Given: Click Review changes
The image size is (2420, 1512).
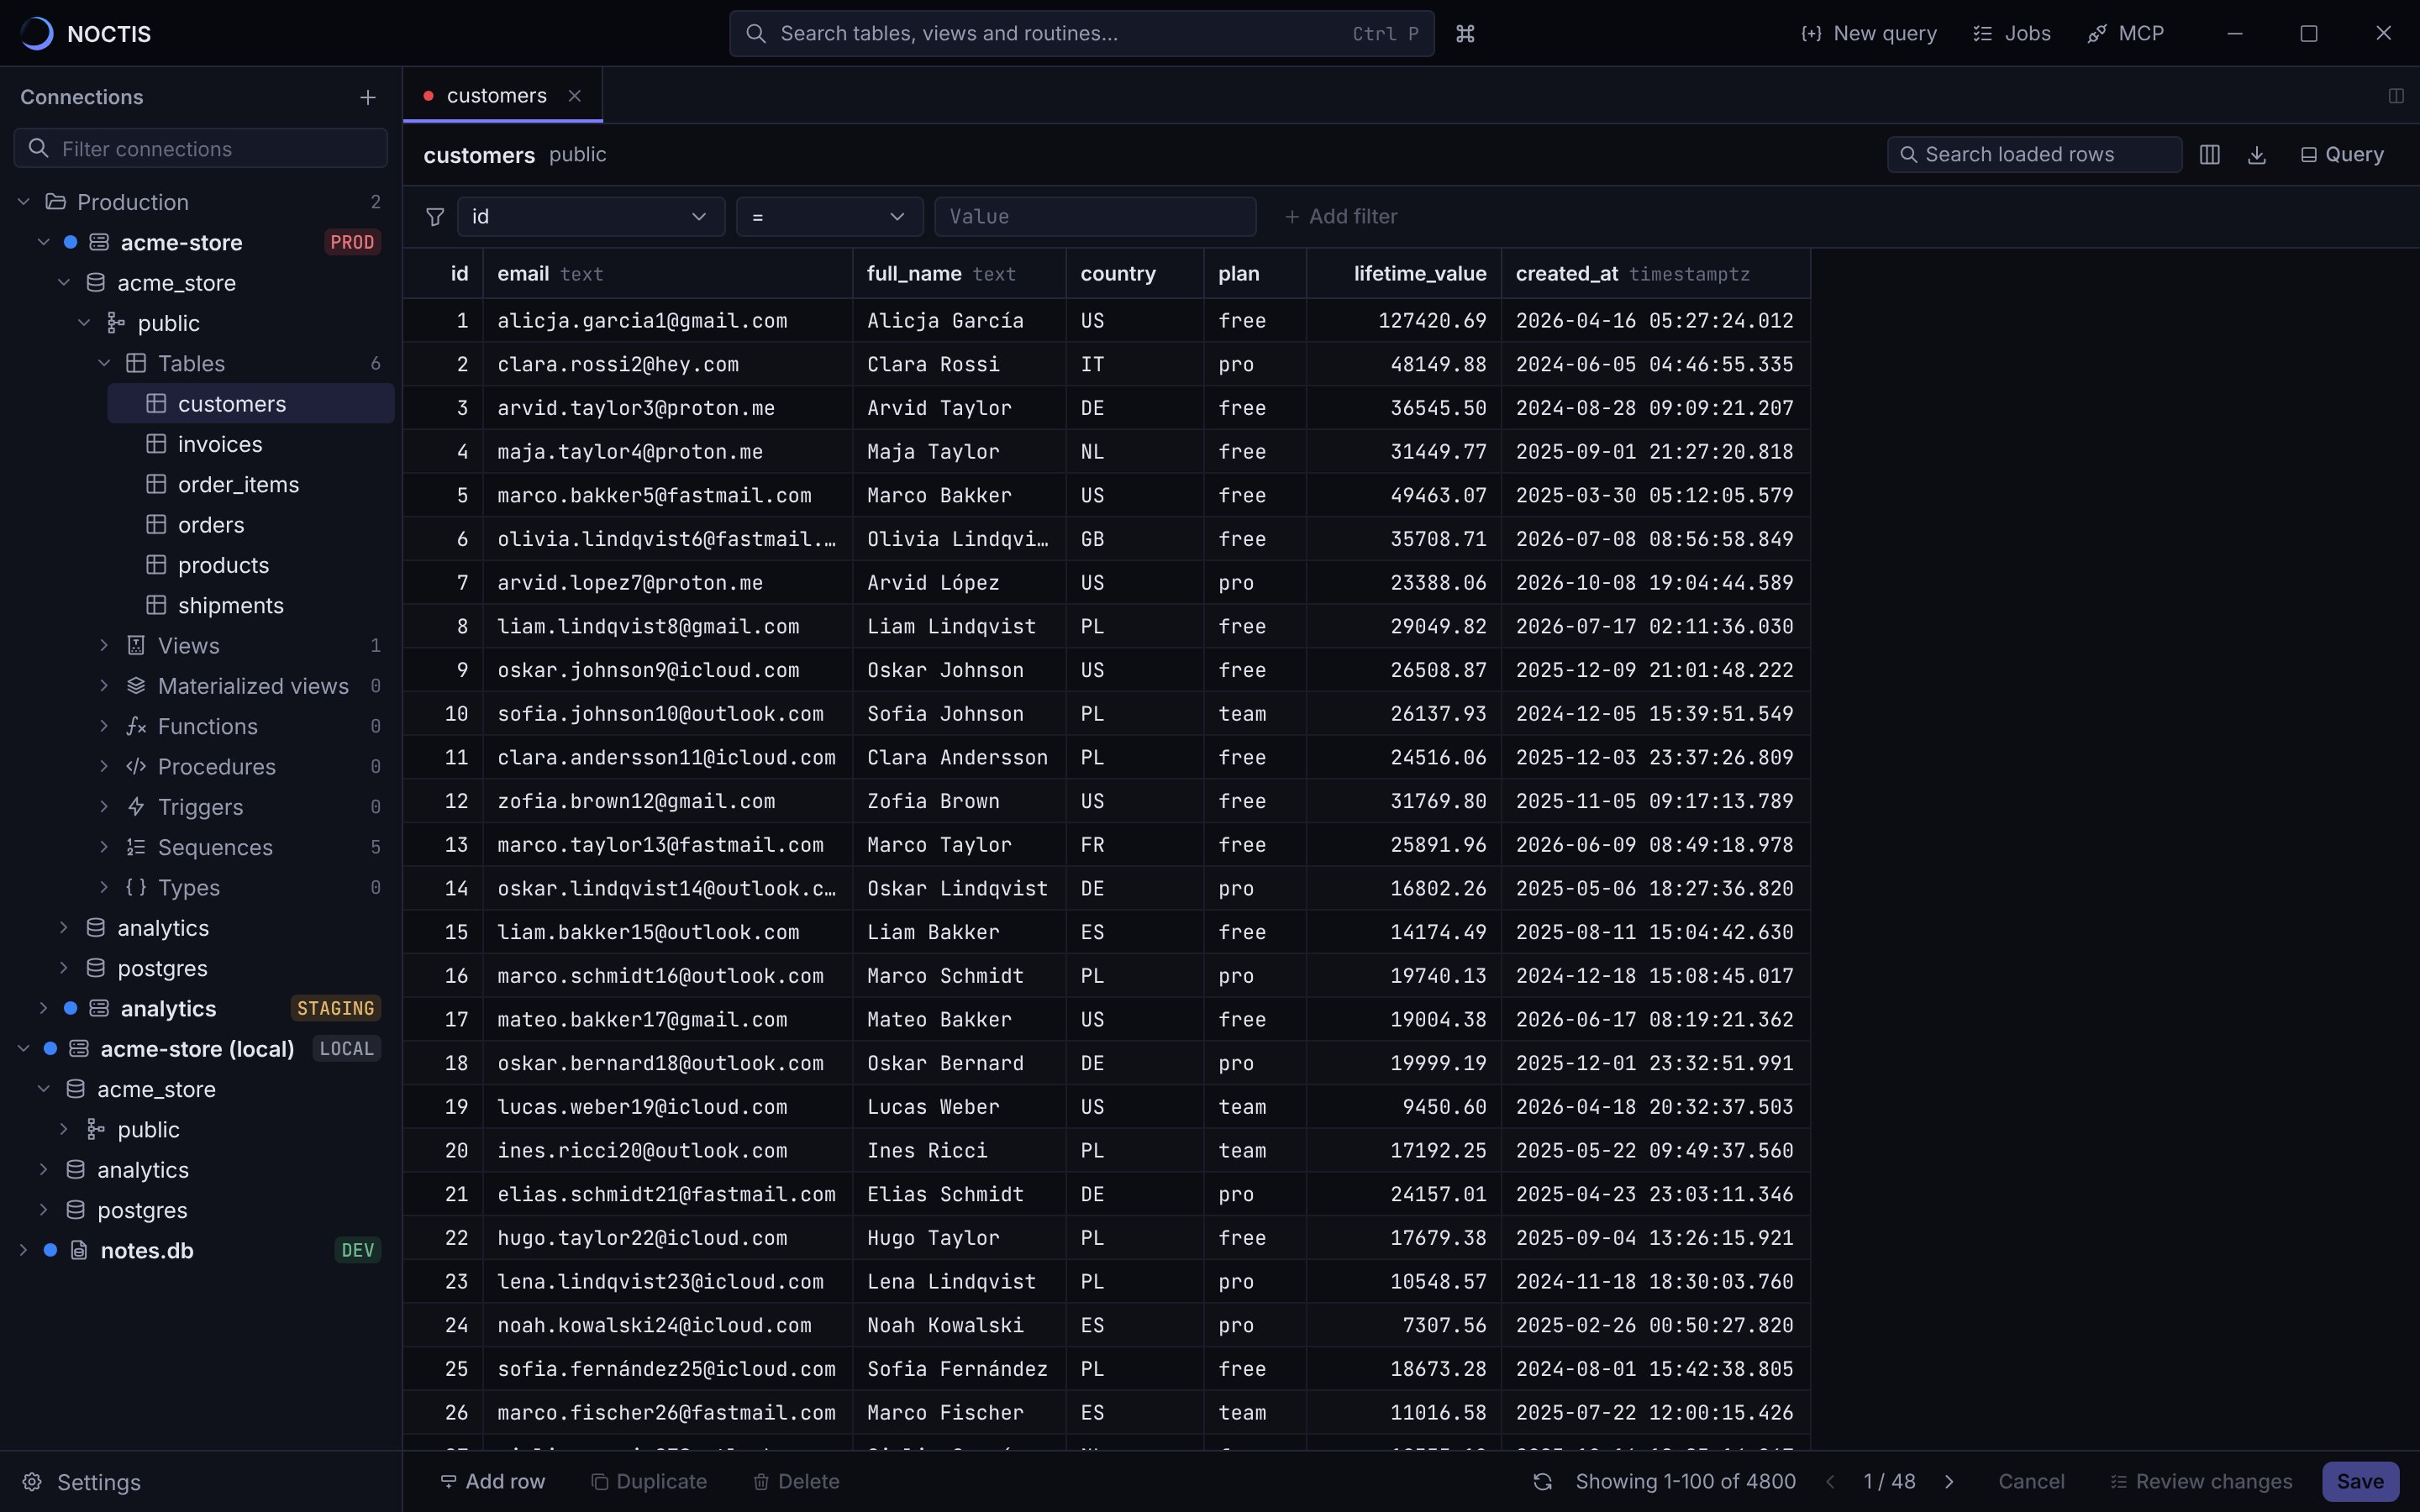Looking at the screenshot, I should tap(2201, 1481).
